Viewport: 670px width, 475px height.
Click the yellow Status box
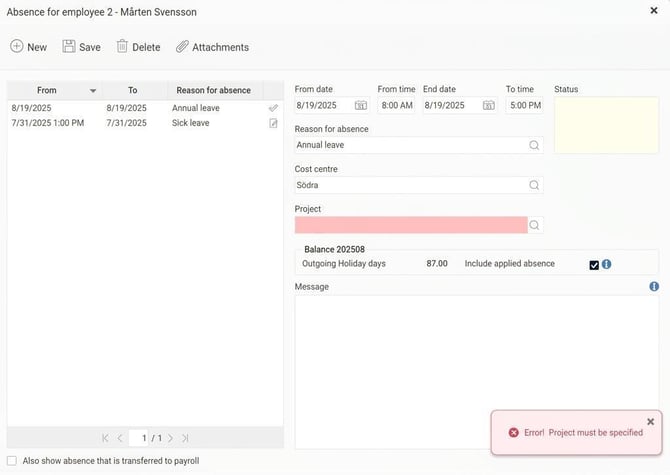606,125
